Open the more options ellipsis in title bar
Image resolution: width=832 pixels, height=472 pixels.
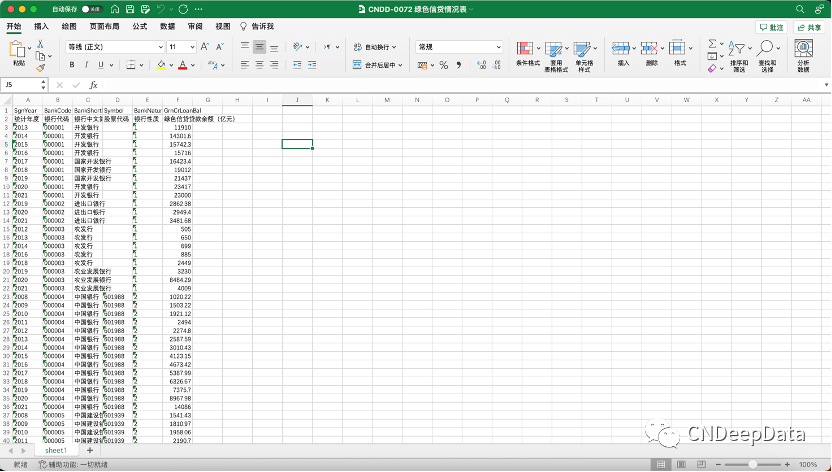pyautogui.click(x=198, y=9)
